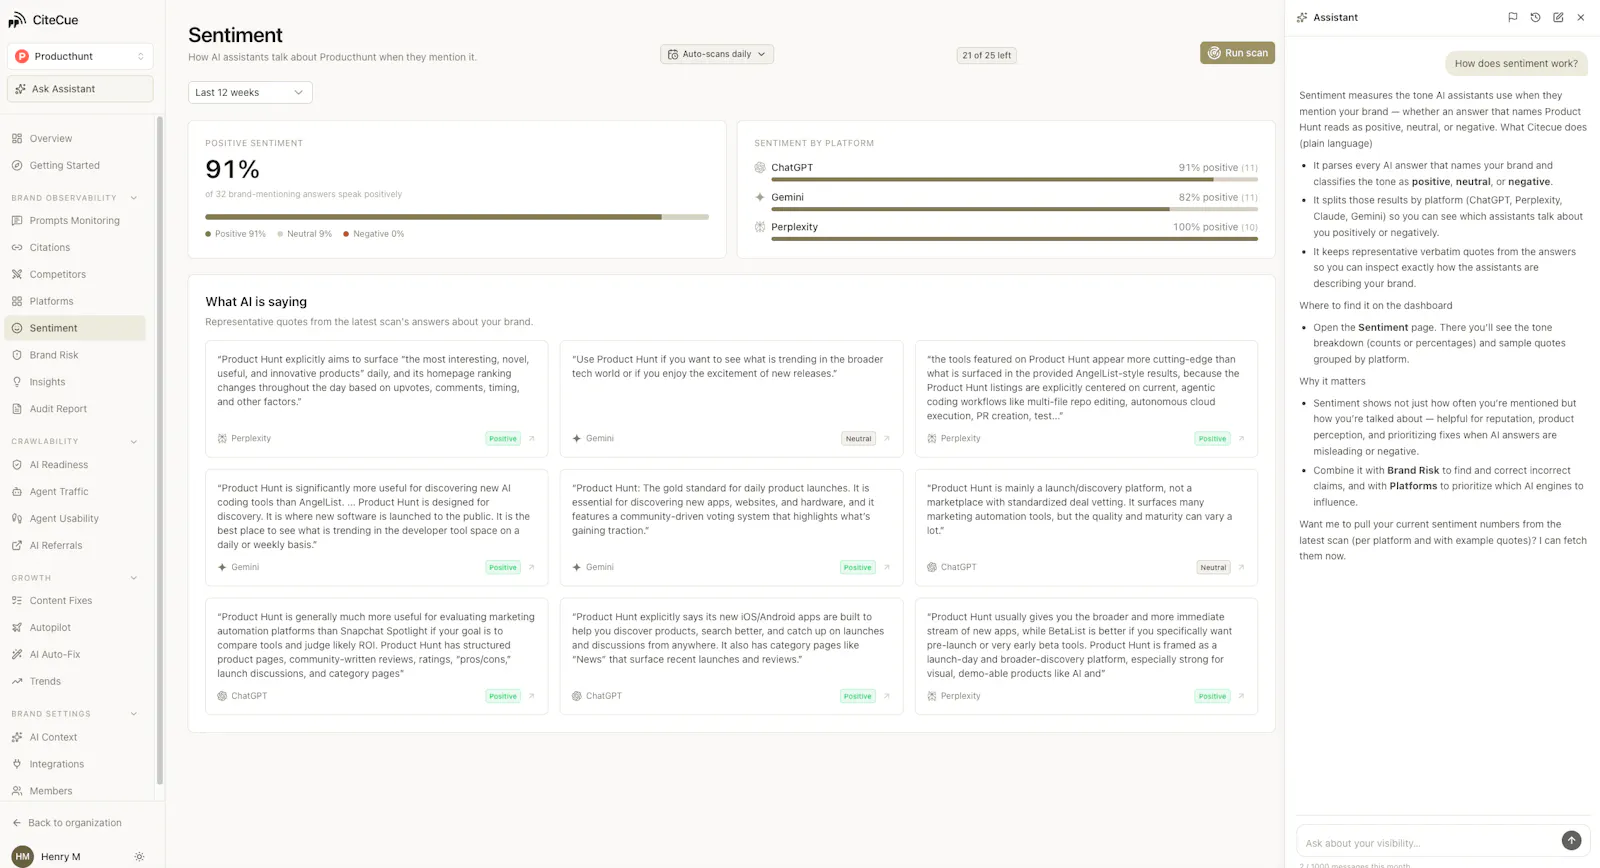Click the Perplexity platform sentiment bar
The width and height of the screenshot is (1600, 868).
coord(1014,239)
